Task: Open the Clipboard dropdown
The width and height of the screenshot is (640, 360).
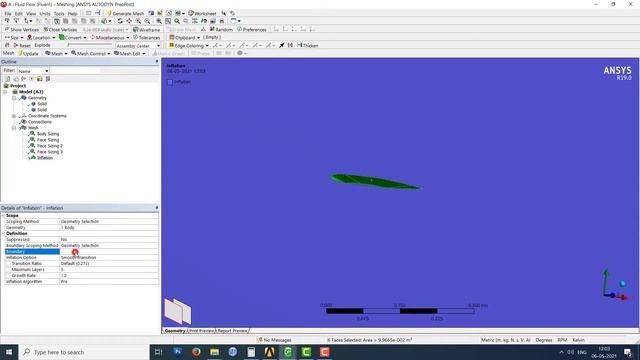Action: (184, 37)
